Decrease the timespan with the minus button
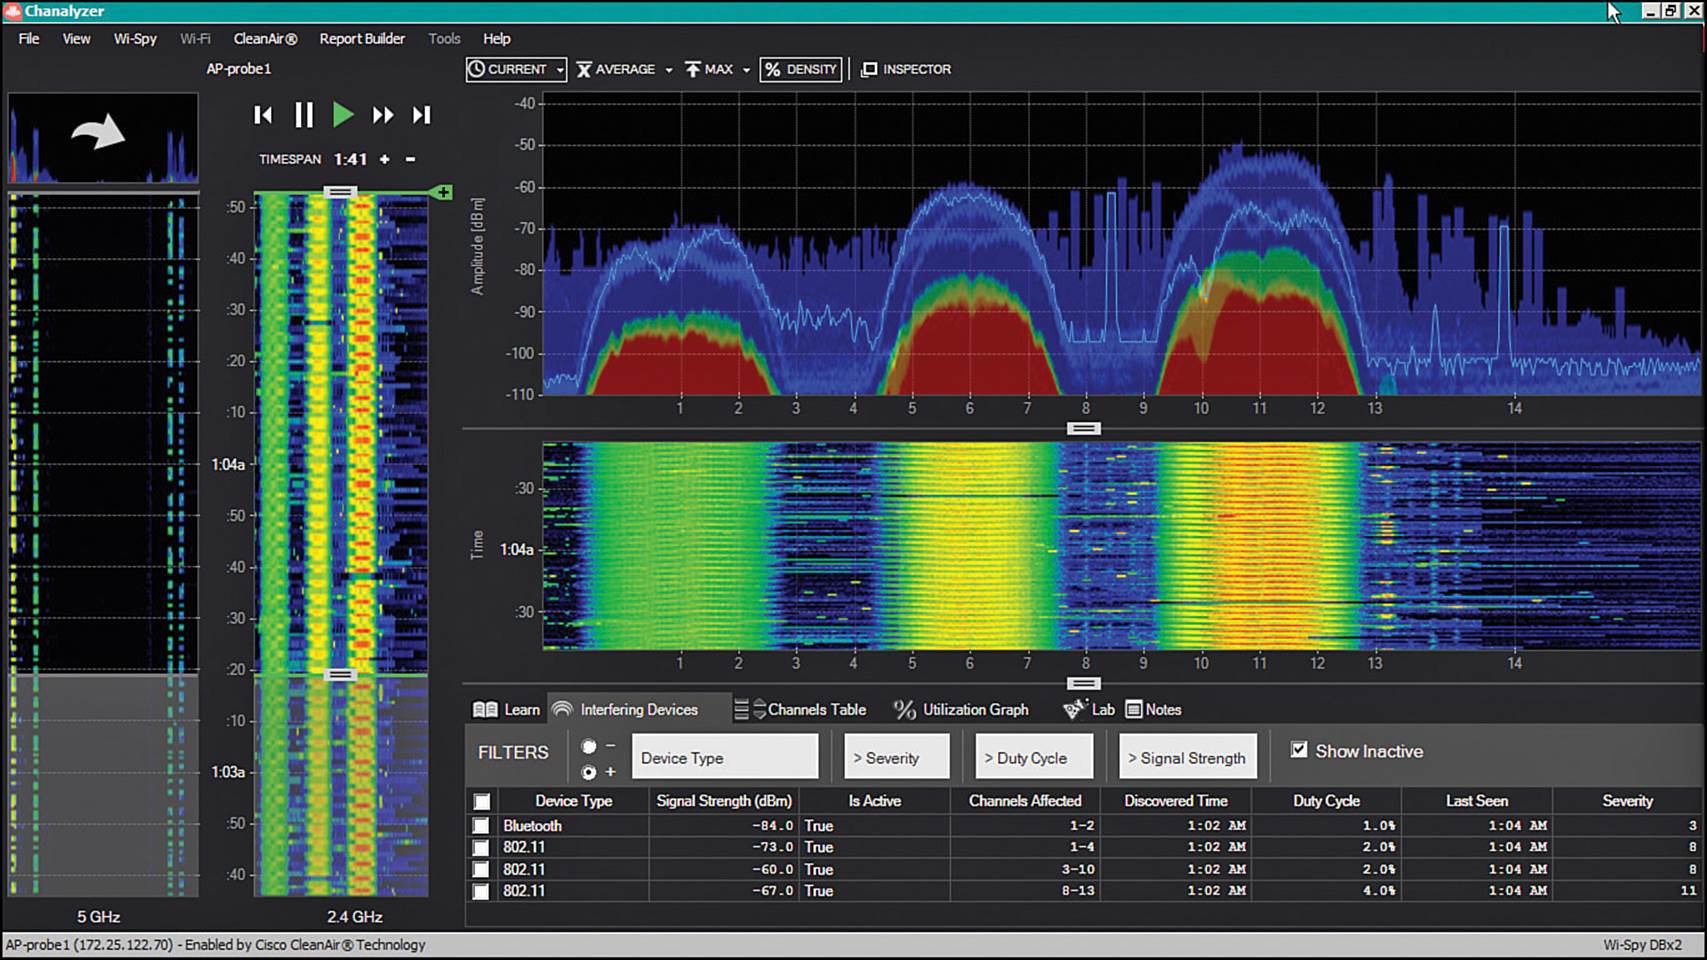Screen dimensions: 1707x960 pos(410,159)
